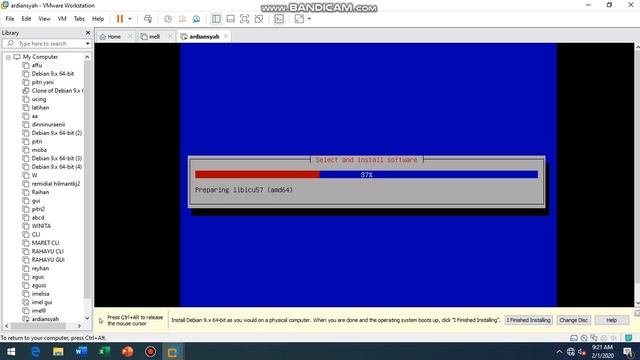
Task: Click Help in the install bar
Action: tap(611, 320)
